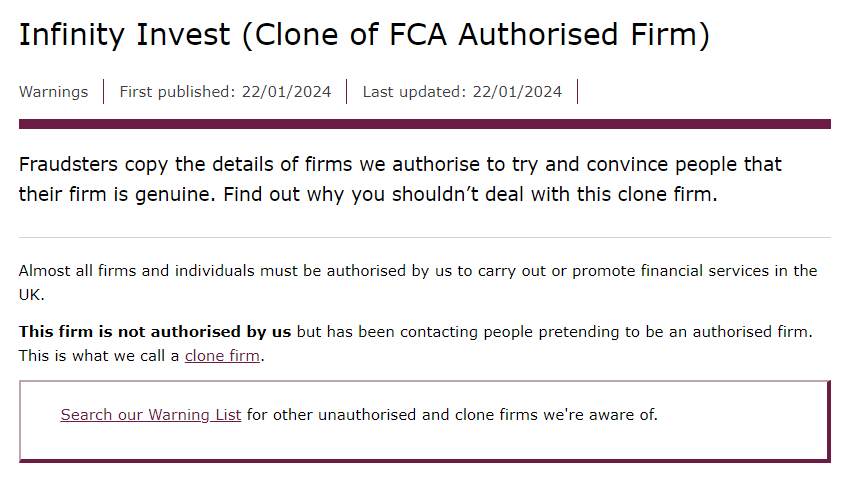
Task: Click the "Infinity Invest" title text
Action: point(125,35)
